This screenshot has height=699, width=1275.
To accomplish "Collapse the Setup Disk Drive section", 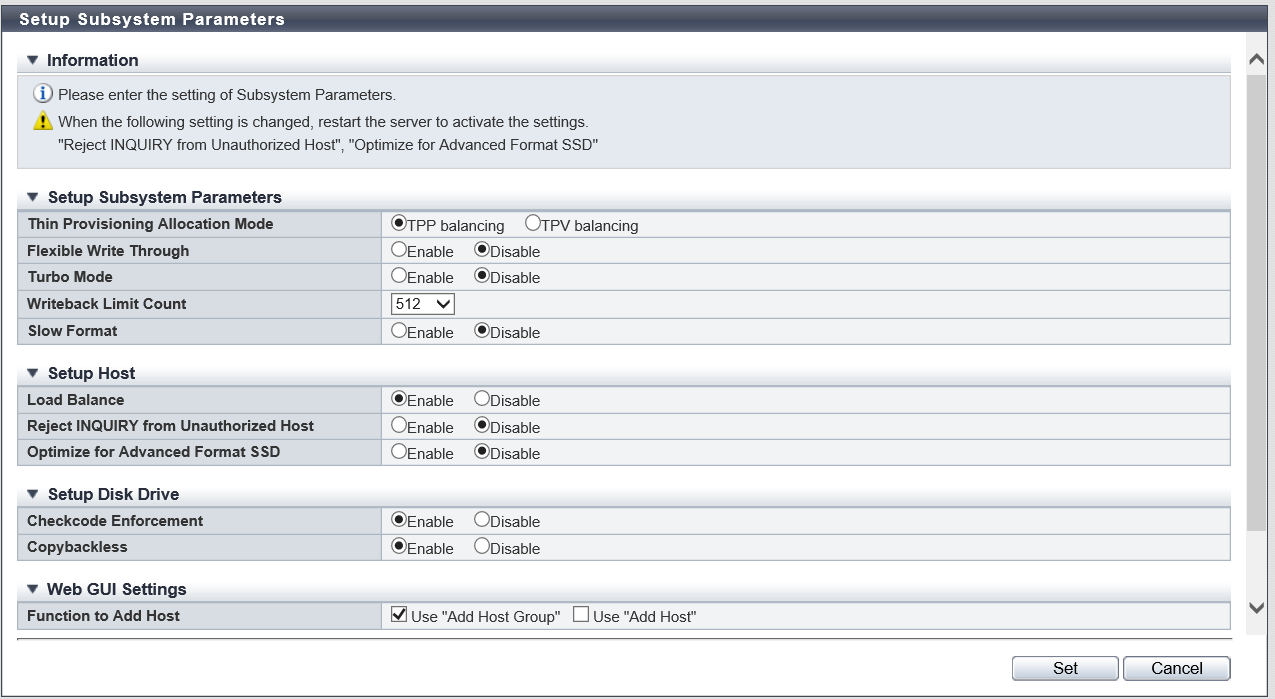I will pyautogui.click(x=32, y=494).
